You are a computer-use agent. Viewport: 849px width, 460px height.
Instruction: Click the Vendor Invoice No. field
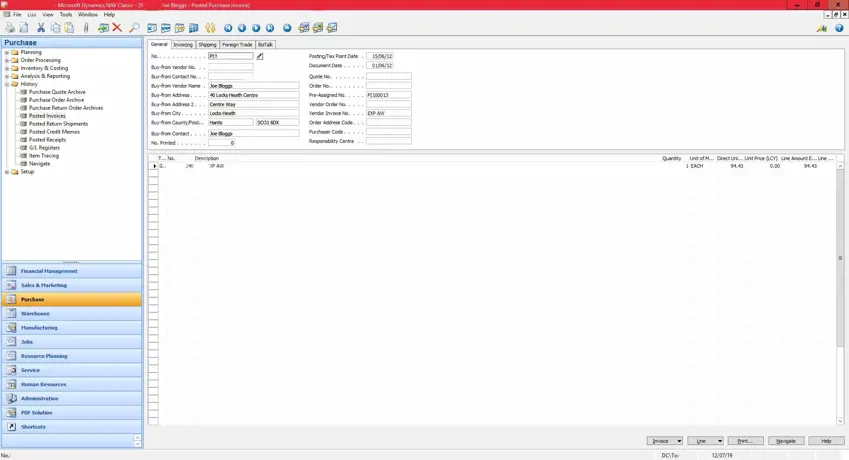point(389,113)
